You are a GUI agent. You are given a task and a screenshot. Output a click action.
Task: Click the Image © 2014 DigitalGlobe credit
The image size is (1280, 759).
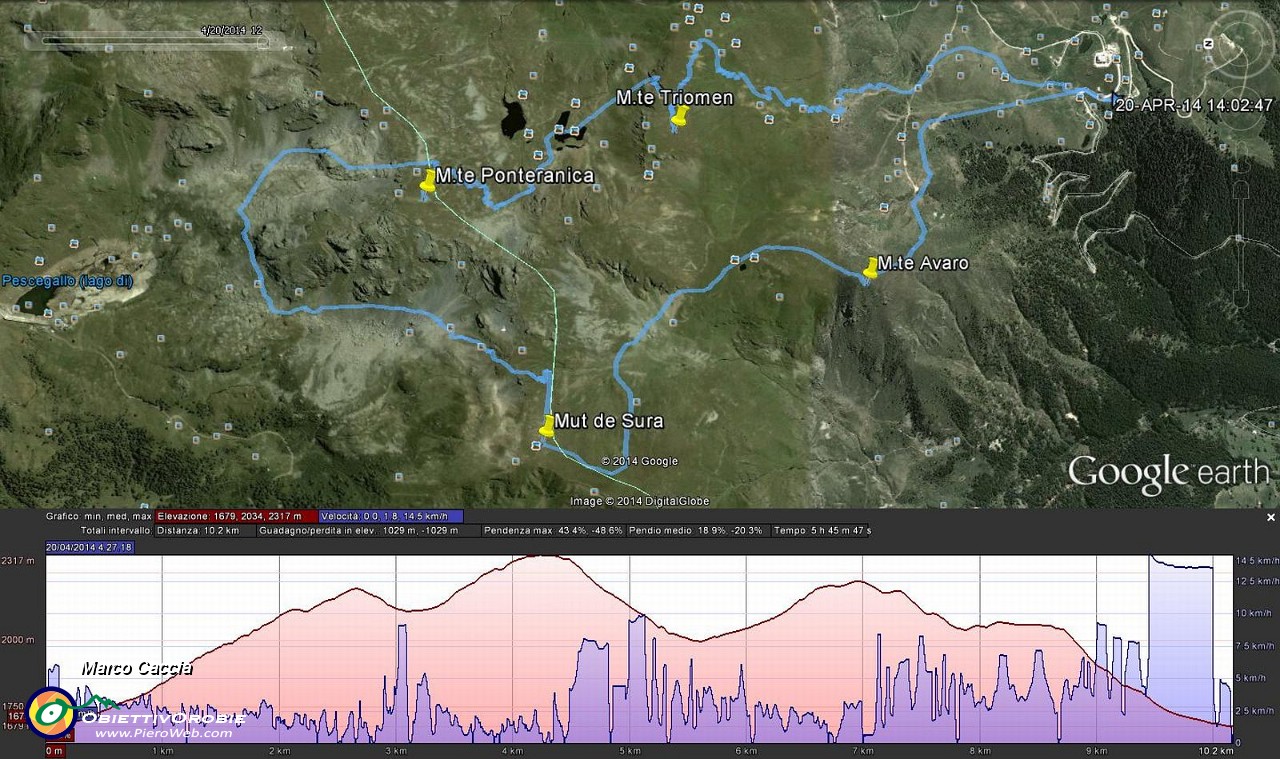[x=639, y=501]
